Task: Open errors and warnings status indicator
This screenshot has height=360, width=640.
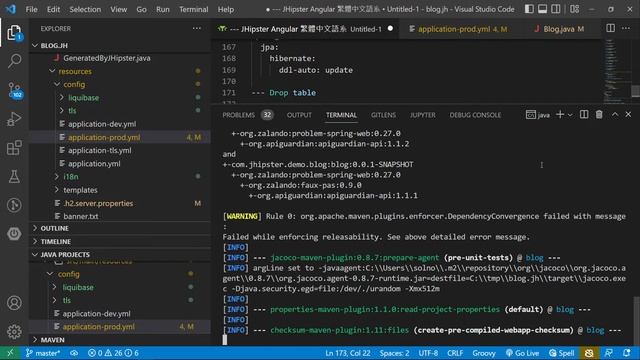Action: 113,353
